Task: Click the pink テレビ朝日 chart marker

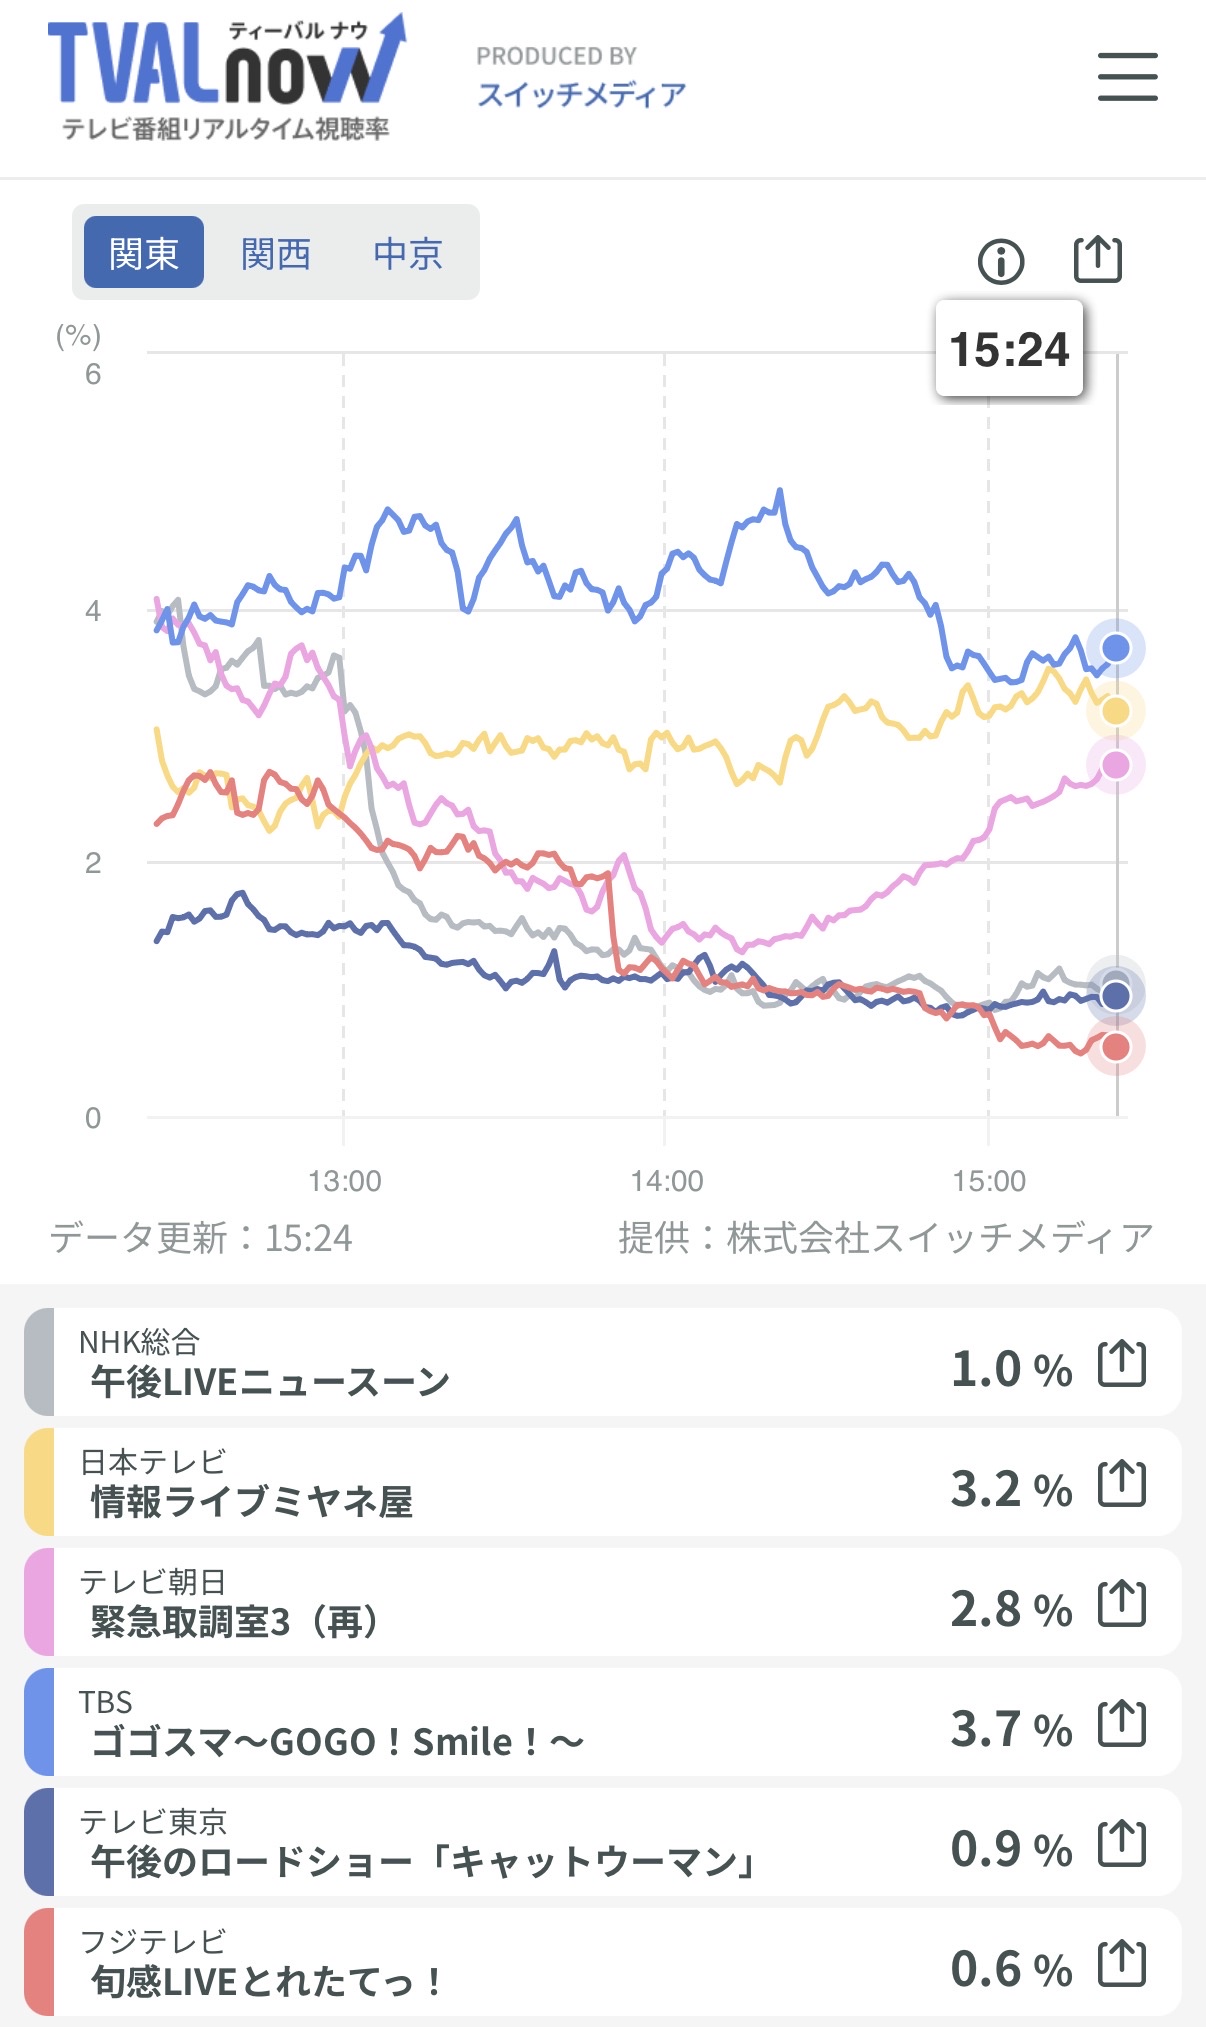Action: (1115, 765)
